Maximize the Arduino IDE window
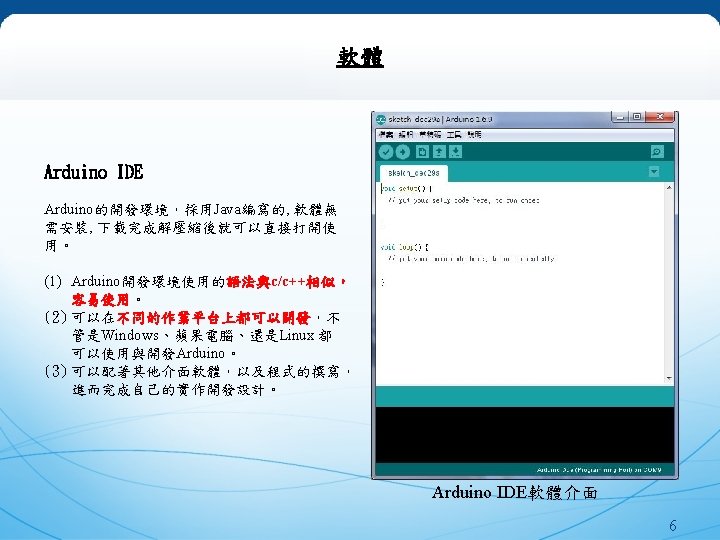Image resolution: width=720 pixels, height=540 pixels. [x=637, y=117]
